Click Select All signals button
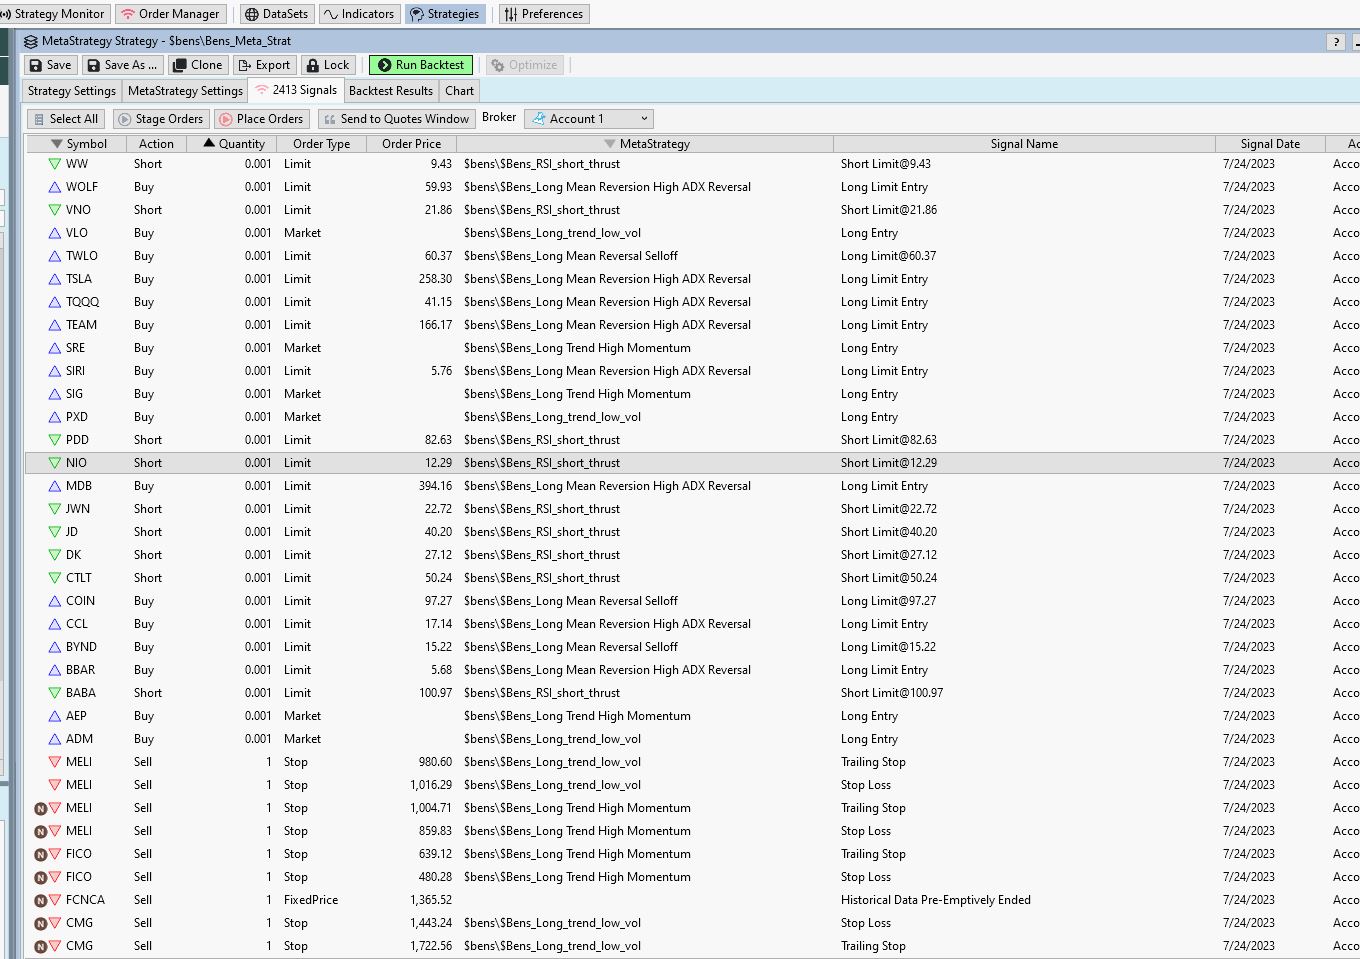The width and height of the screenshot is (1360, 959). [x=65, y=119]
